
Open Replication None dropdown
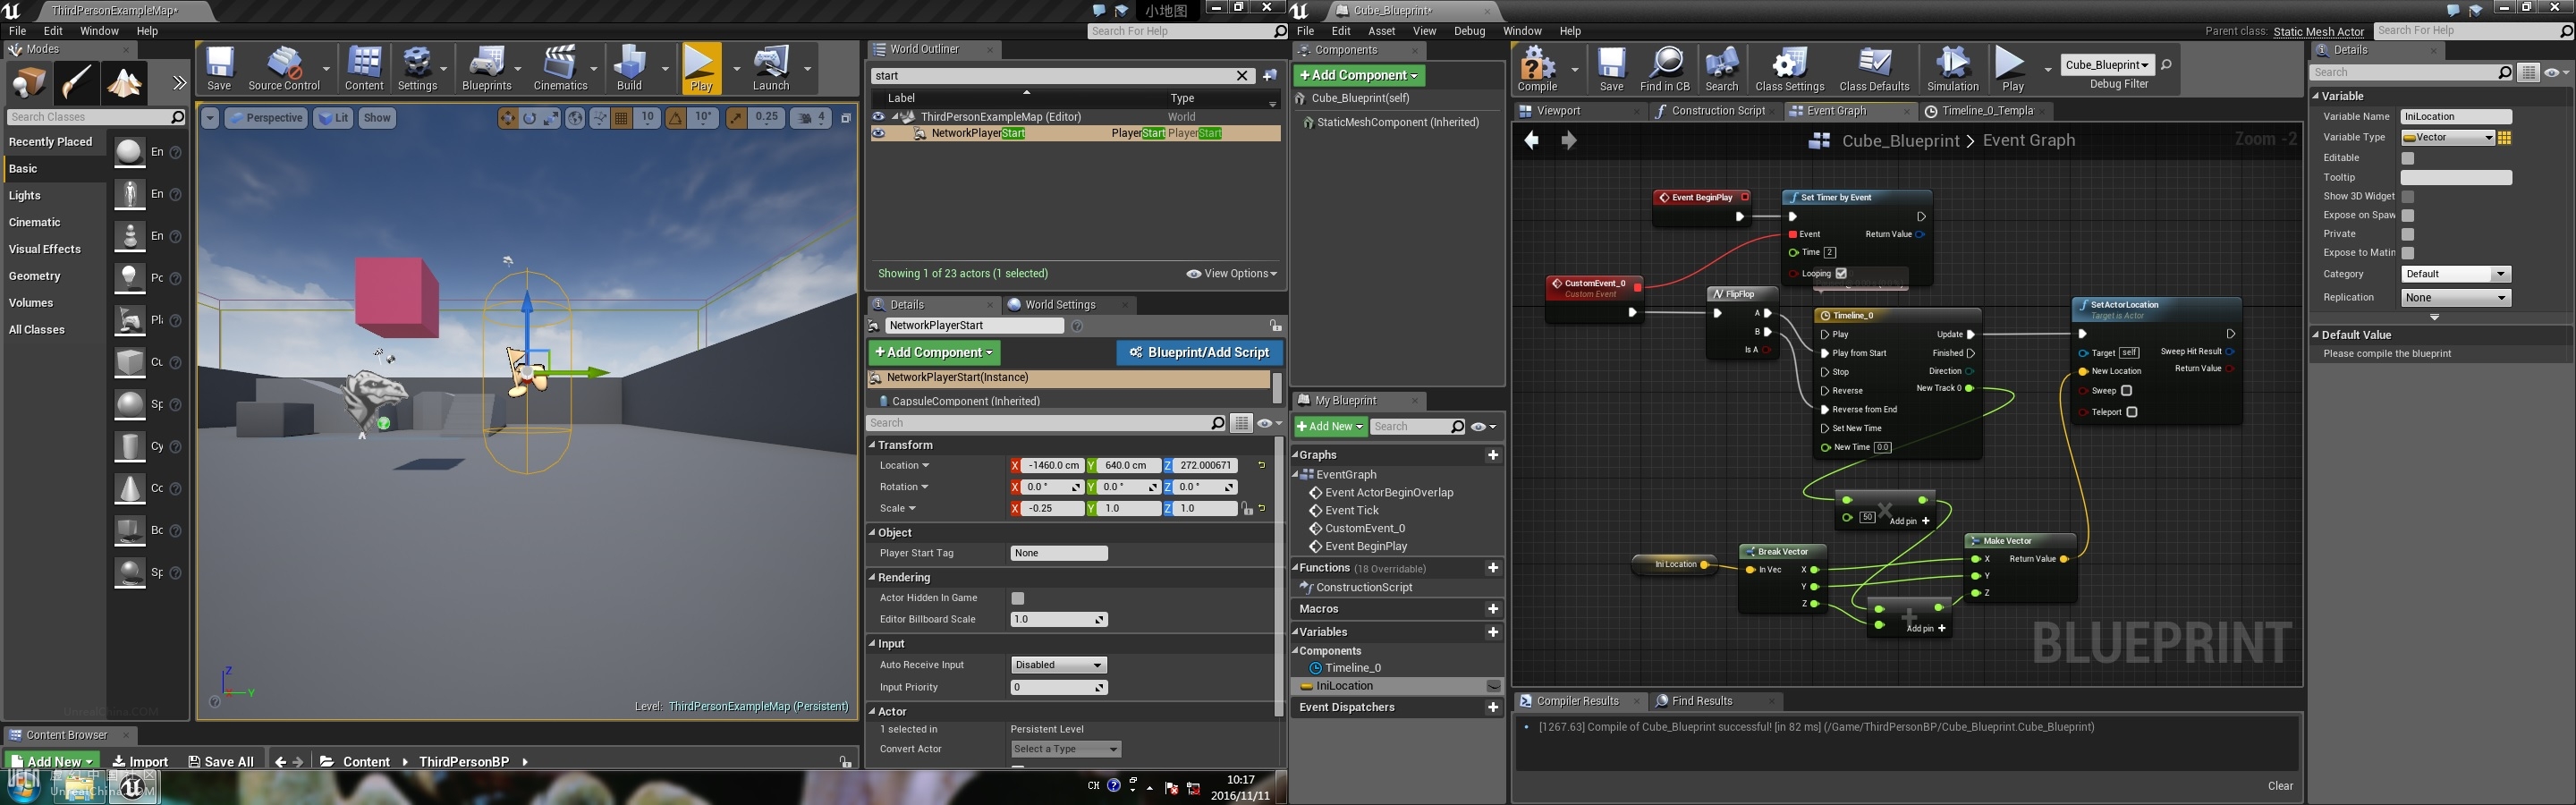[x=2456, y=298]
